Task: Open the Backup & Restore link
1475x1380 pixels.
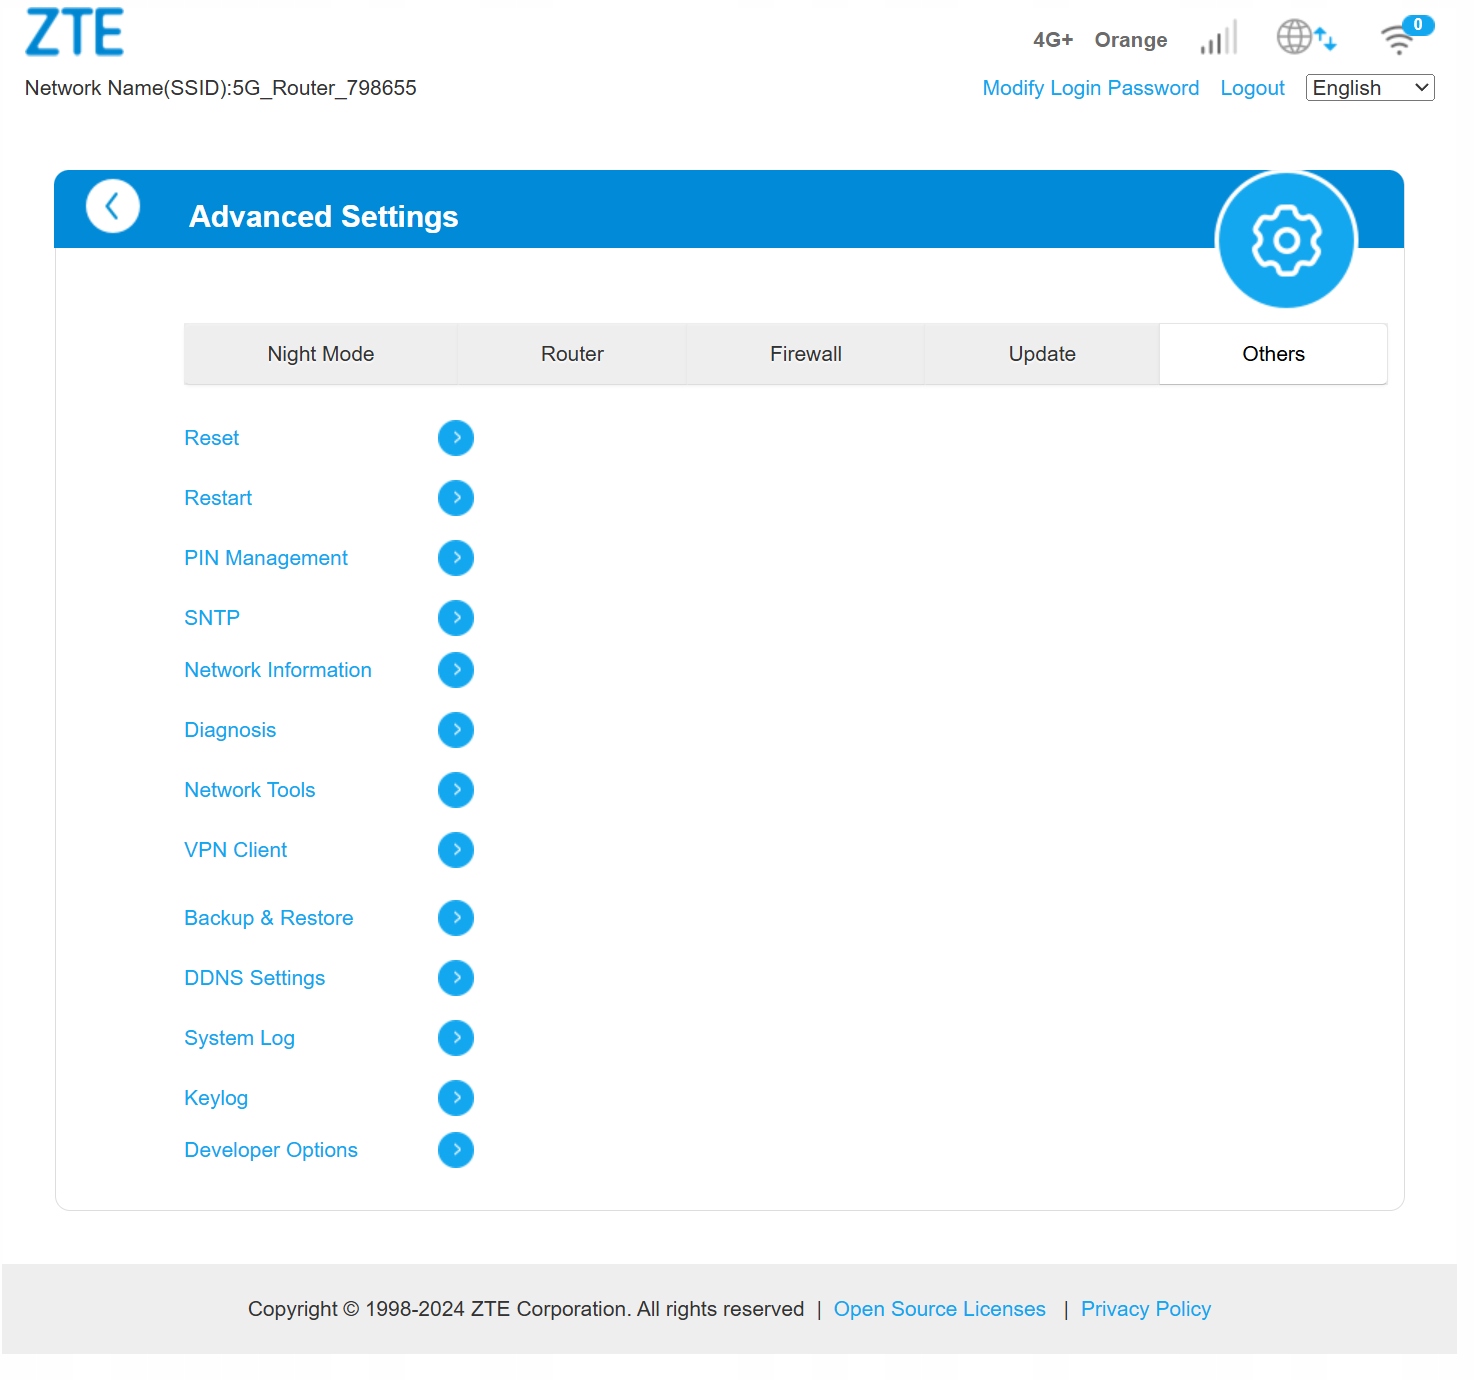Action: pyautogui.click(x=268, y=918)
